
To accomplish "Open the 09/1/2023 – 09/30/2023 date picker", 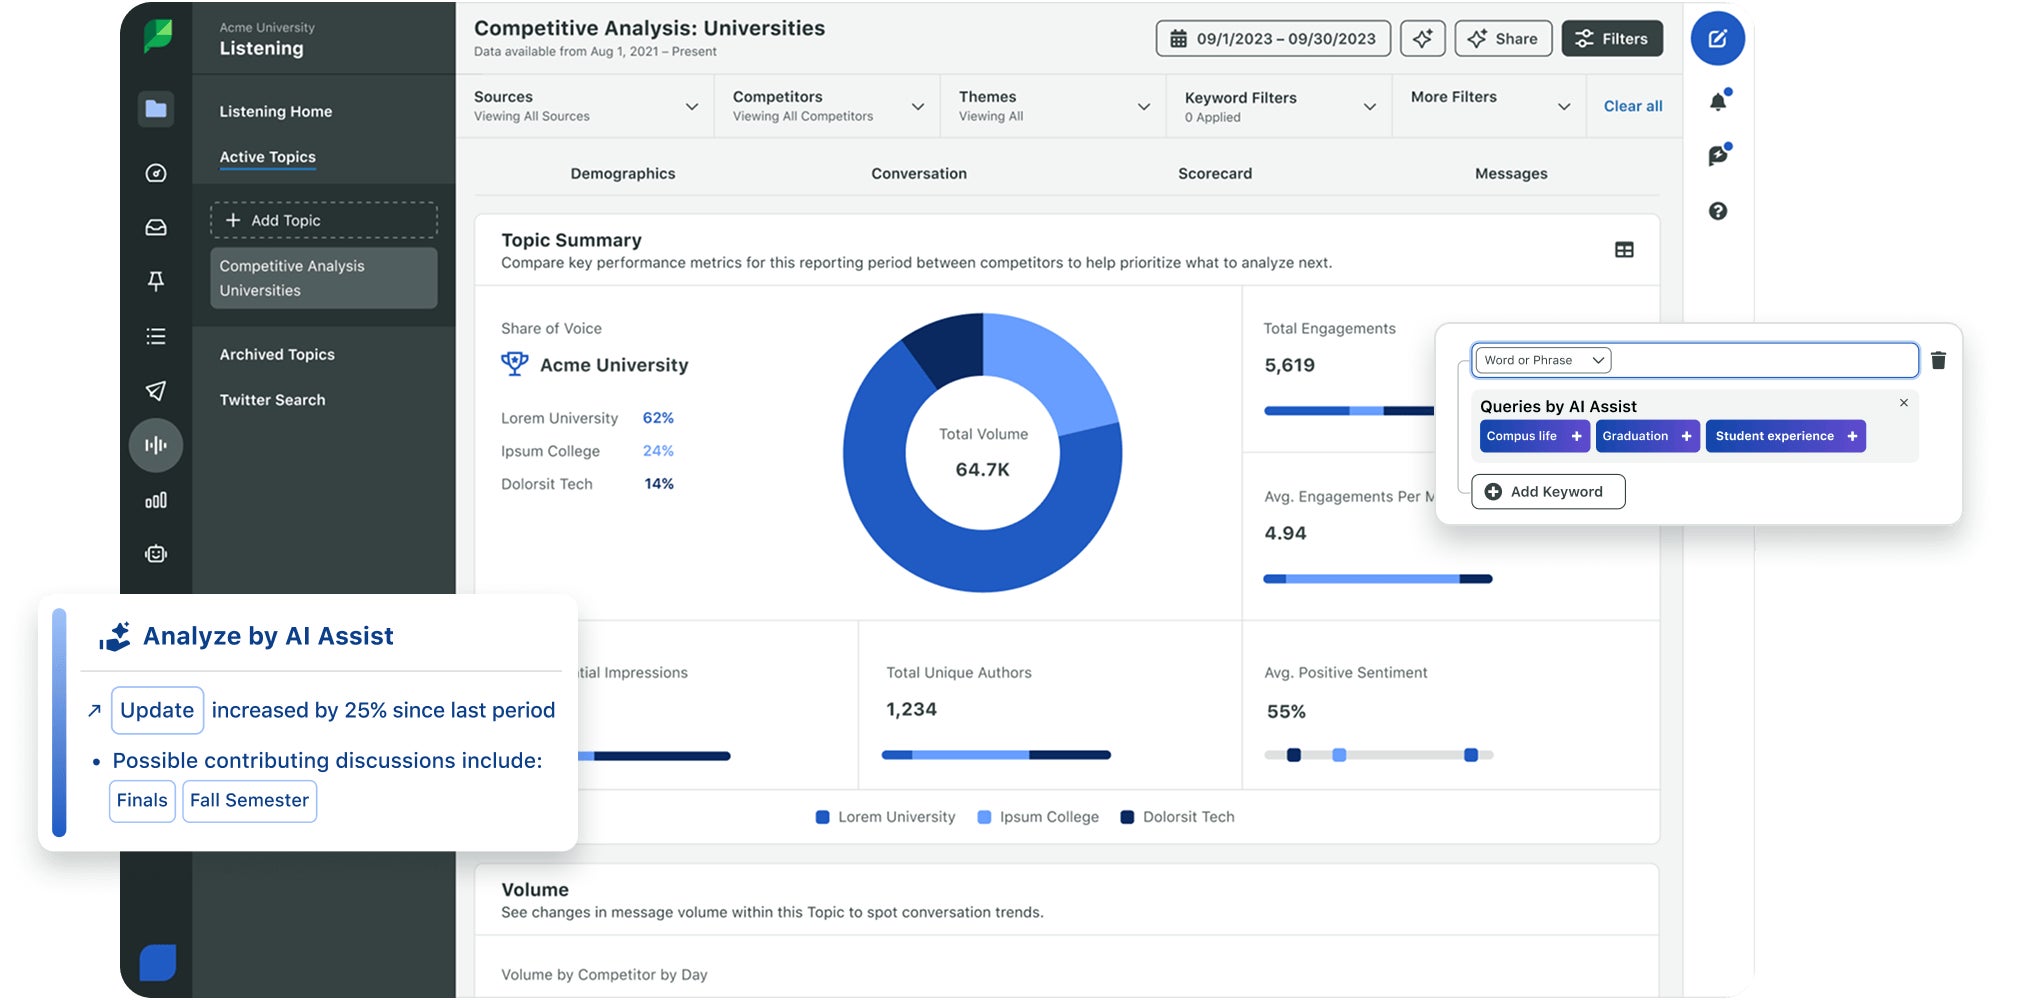I will (x=1272, y=38).
